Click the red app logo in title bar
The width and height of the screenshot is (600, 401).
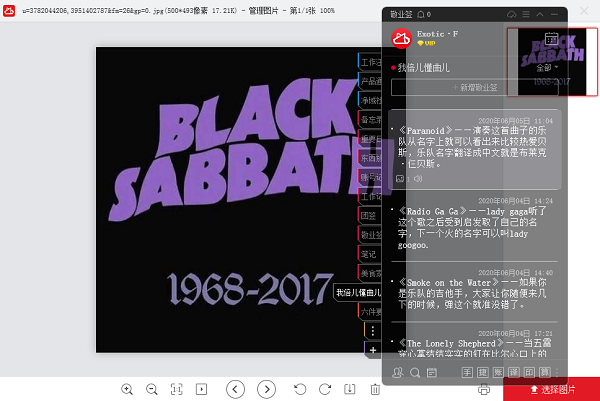point(9,10)
